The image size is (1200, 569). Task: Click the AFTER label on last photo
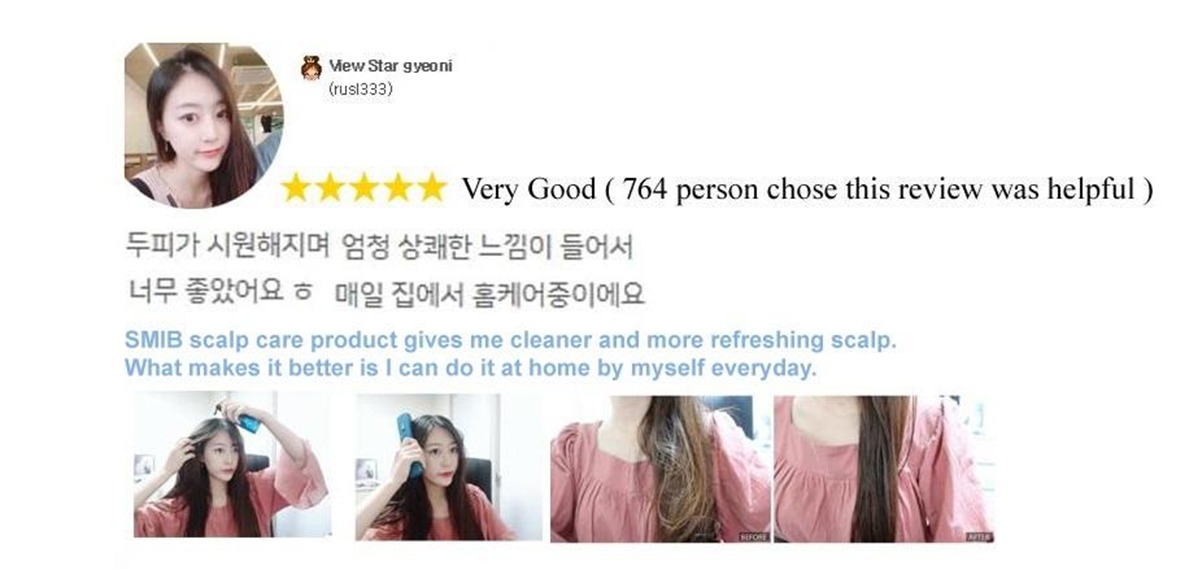(979, 537)
